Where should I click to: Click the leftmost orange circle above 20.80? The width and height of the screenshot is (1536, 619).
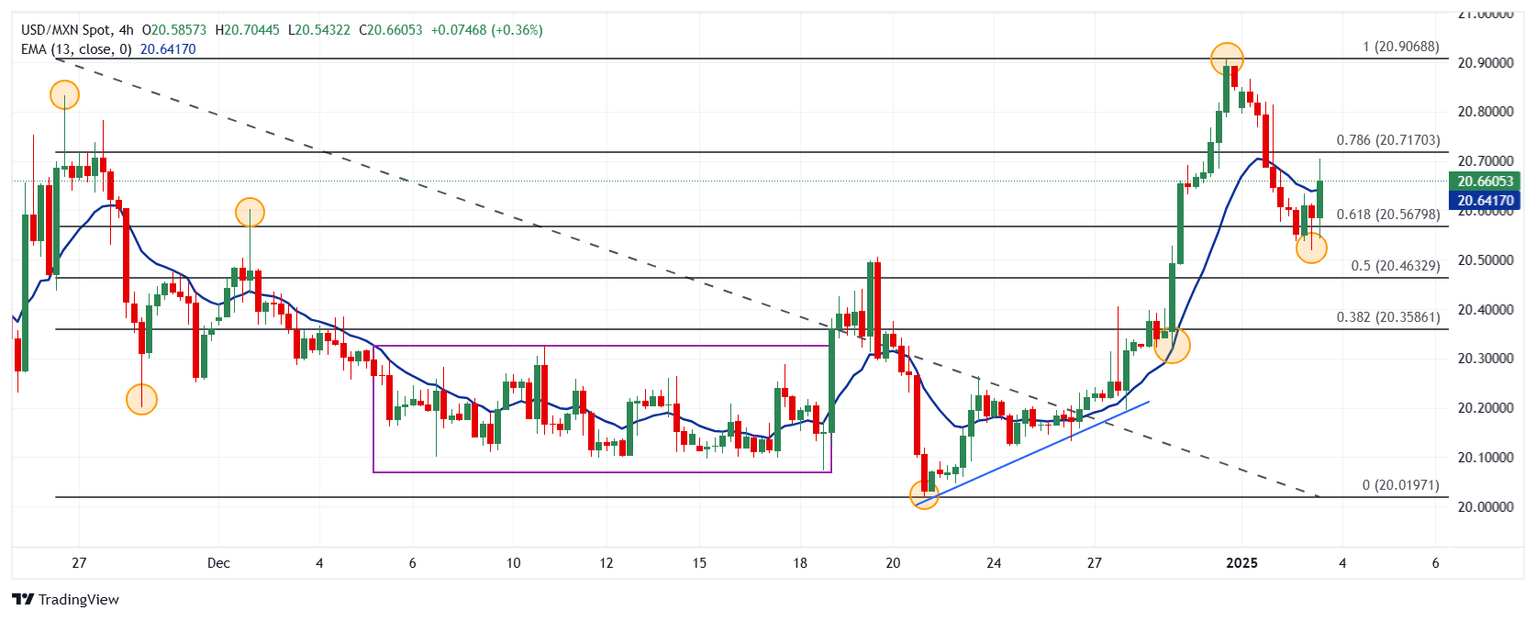pyautogui.click(x=64, y=96)
